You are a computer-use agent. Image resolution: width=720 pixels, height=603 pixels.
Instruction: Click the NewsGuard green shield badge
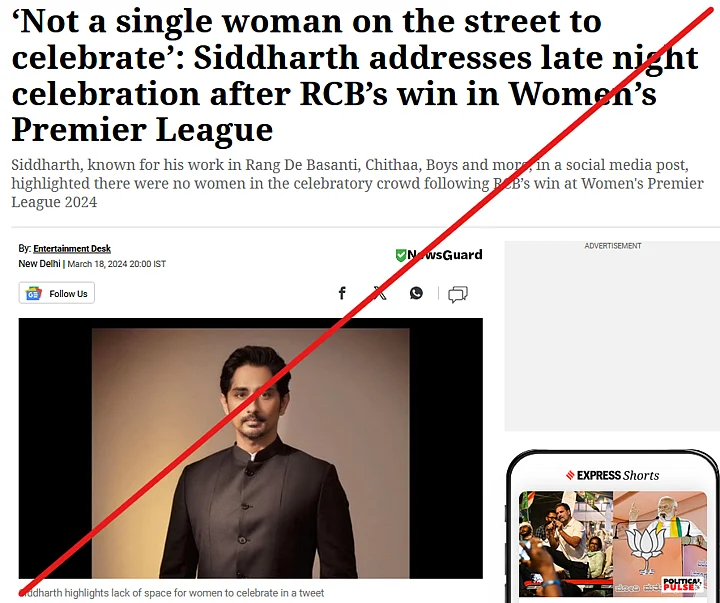[x=401, y=255]
